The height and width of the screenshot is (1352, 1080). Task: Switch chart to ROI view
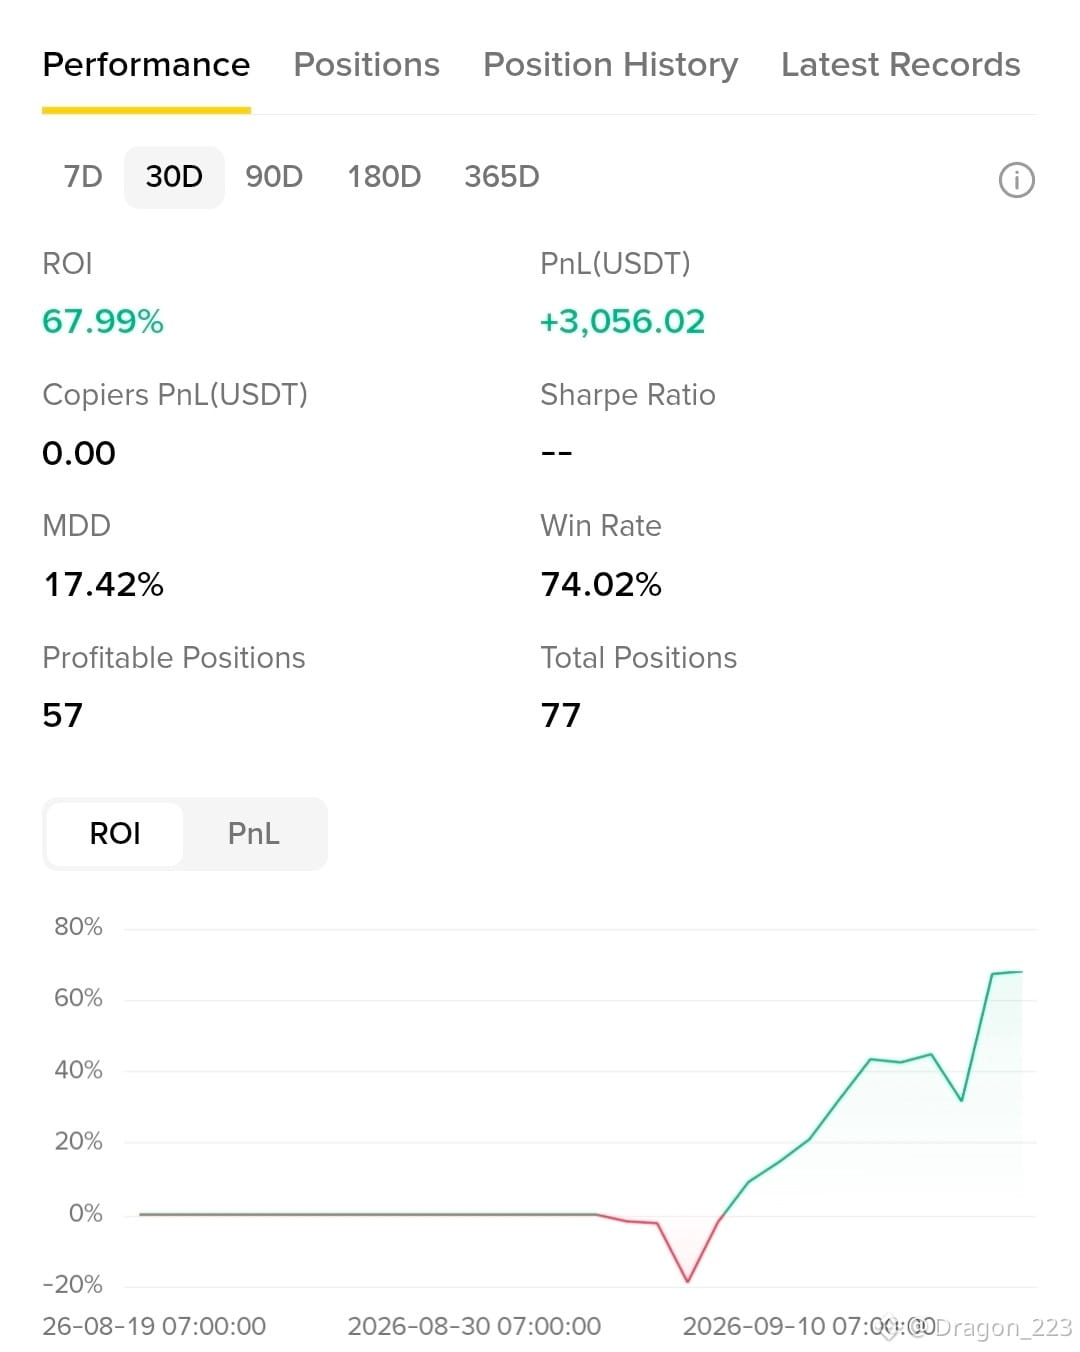pyautogui.click(x=115, y=834)
